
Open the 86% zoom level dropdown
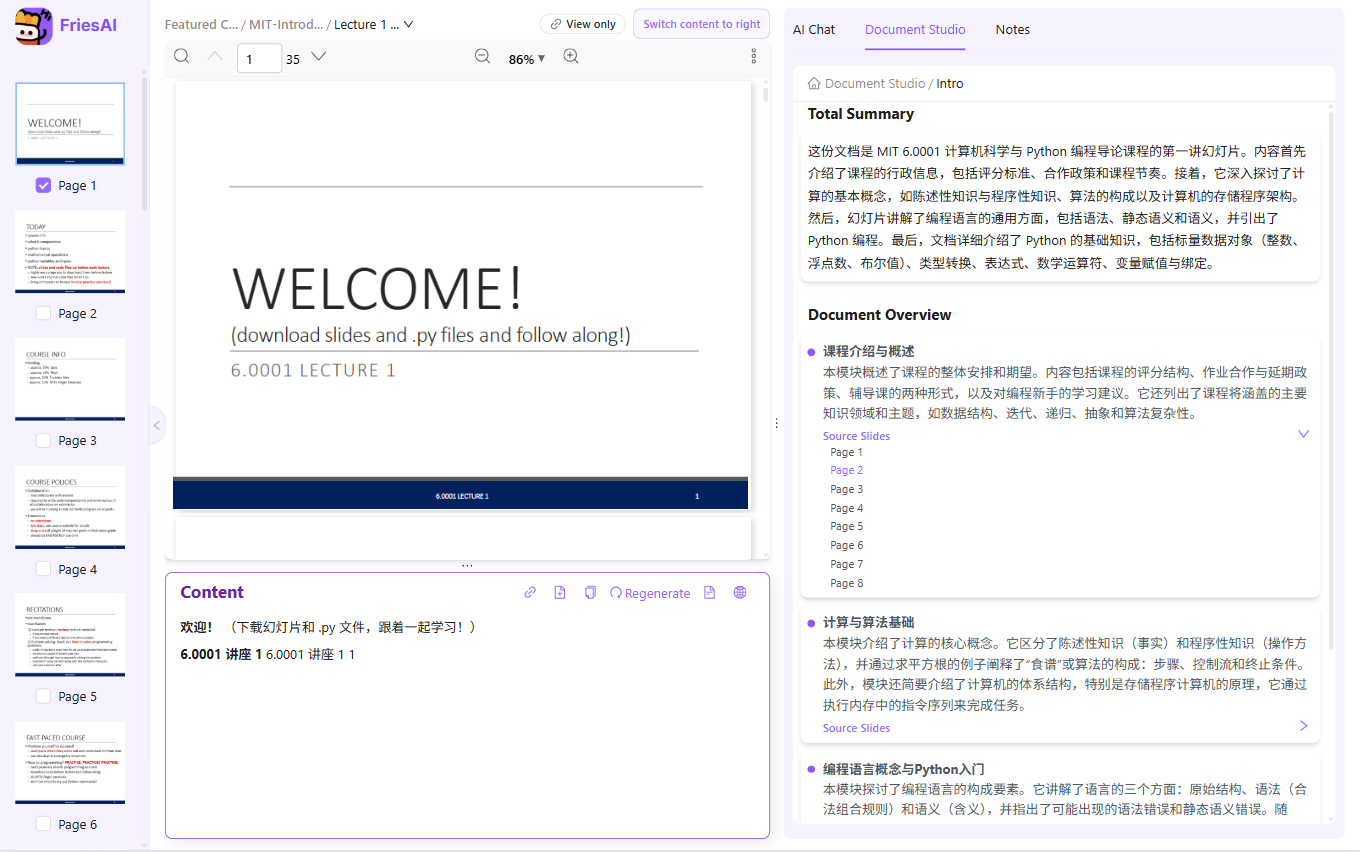(527, 58)
